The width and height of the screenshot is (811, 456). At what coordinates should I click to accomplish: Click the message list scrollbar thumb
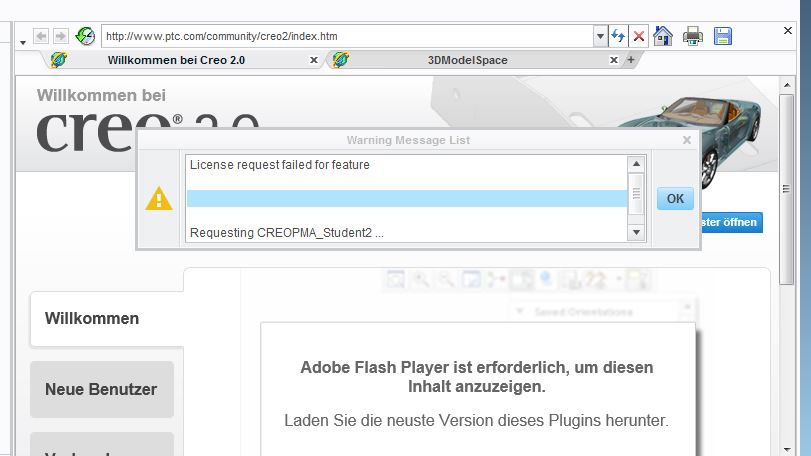tap(636, 194)
